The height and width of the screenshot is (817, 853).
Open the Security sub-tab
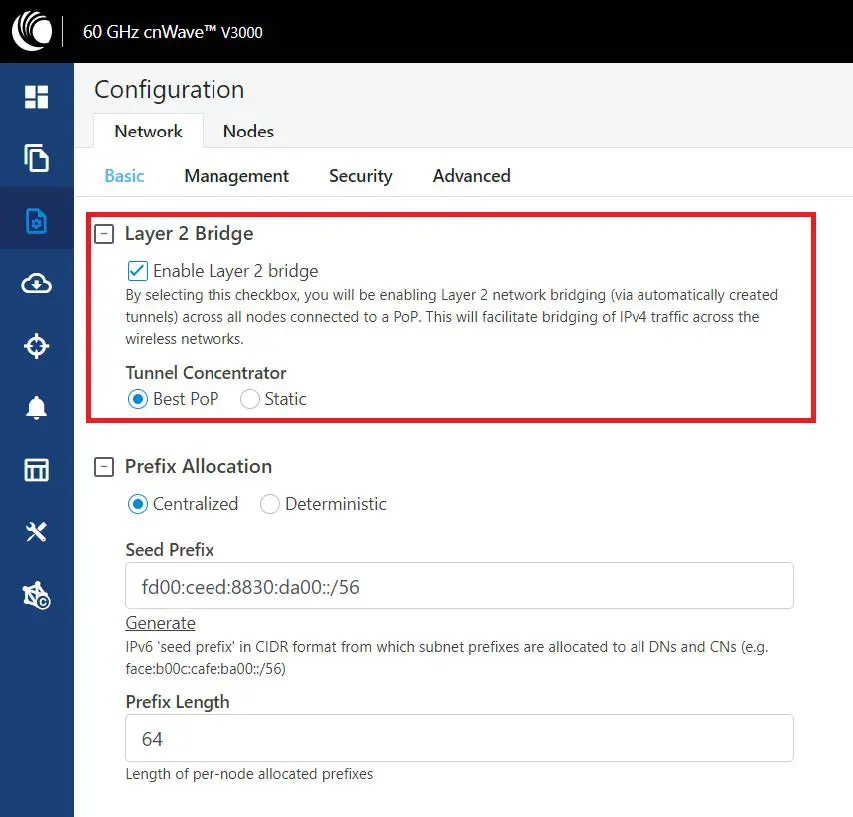(x=360, y=176)
